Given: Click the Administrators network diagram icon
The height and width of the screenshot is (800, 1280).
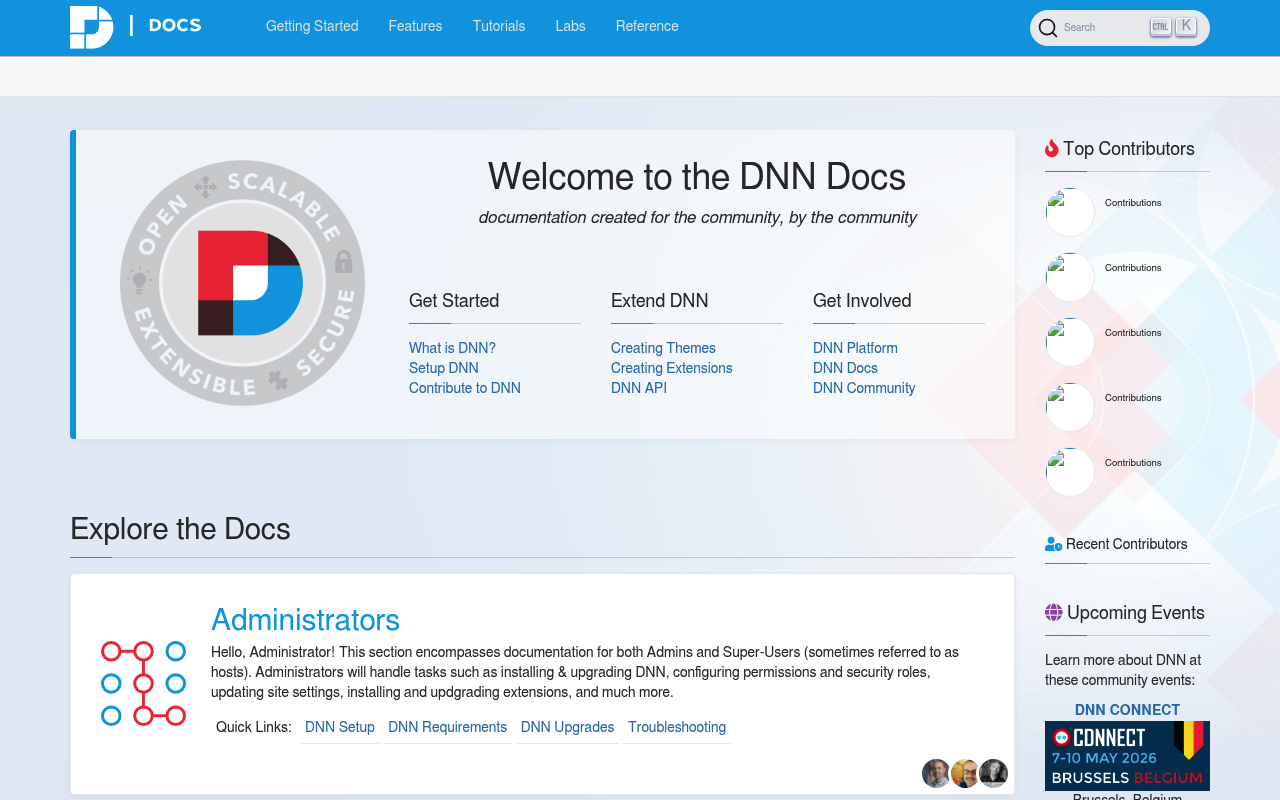Looking at the screenshot, I should (143, 683).
